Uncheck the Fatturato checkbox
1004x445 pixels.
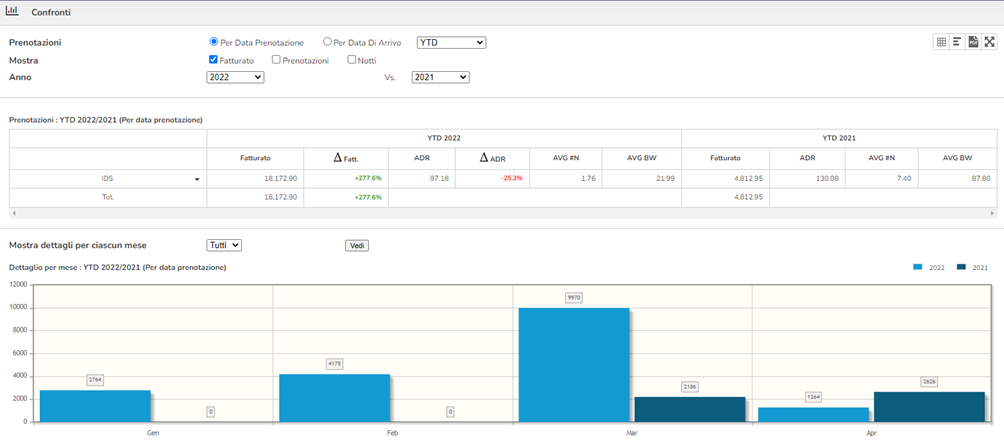214,60
